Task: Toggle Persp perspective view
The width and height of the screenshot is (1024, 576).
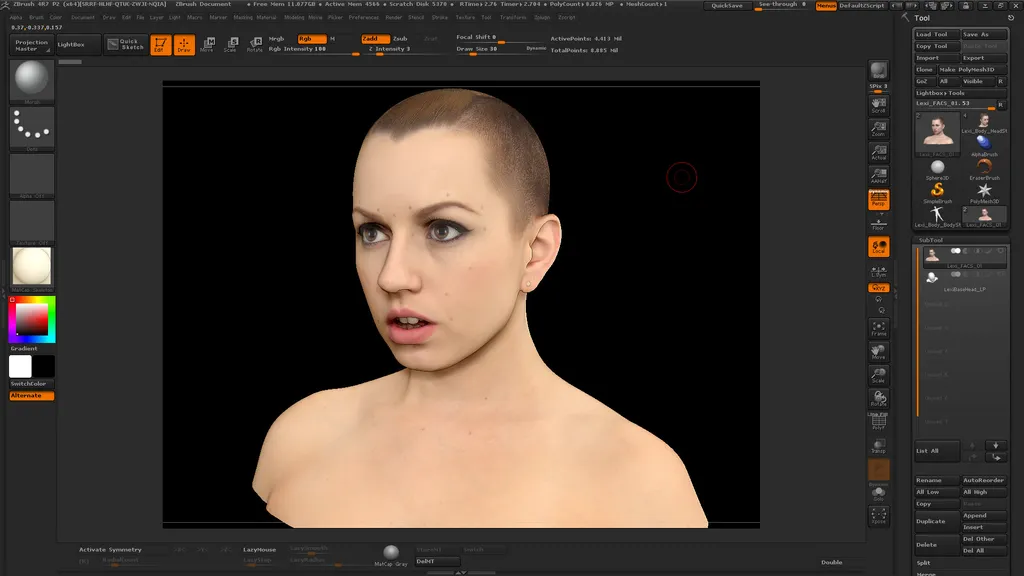Action: pyautogui.click(x=878, y=200)
